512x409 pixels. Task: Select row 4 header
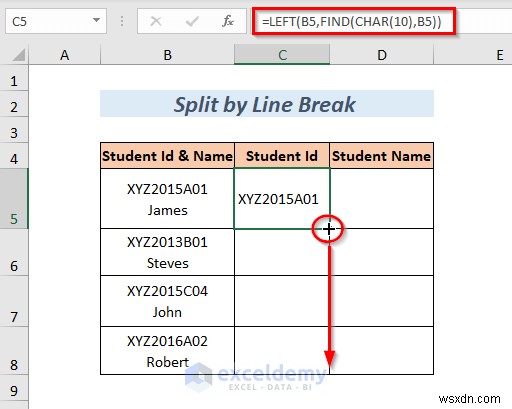point(14,156)
